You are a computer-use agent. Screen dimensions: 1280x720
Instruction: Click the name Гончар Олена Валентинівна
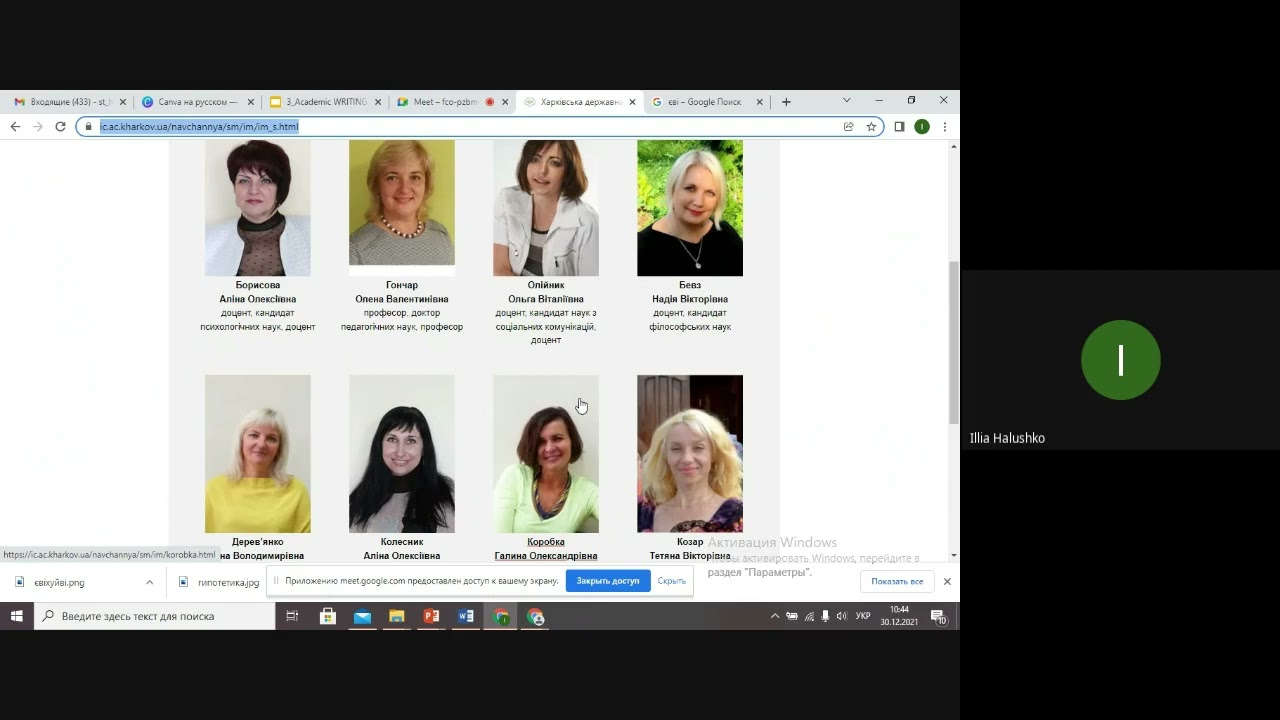pyautogui.click(x=402, y=292)
